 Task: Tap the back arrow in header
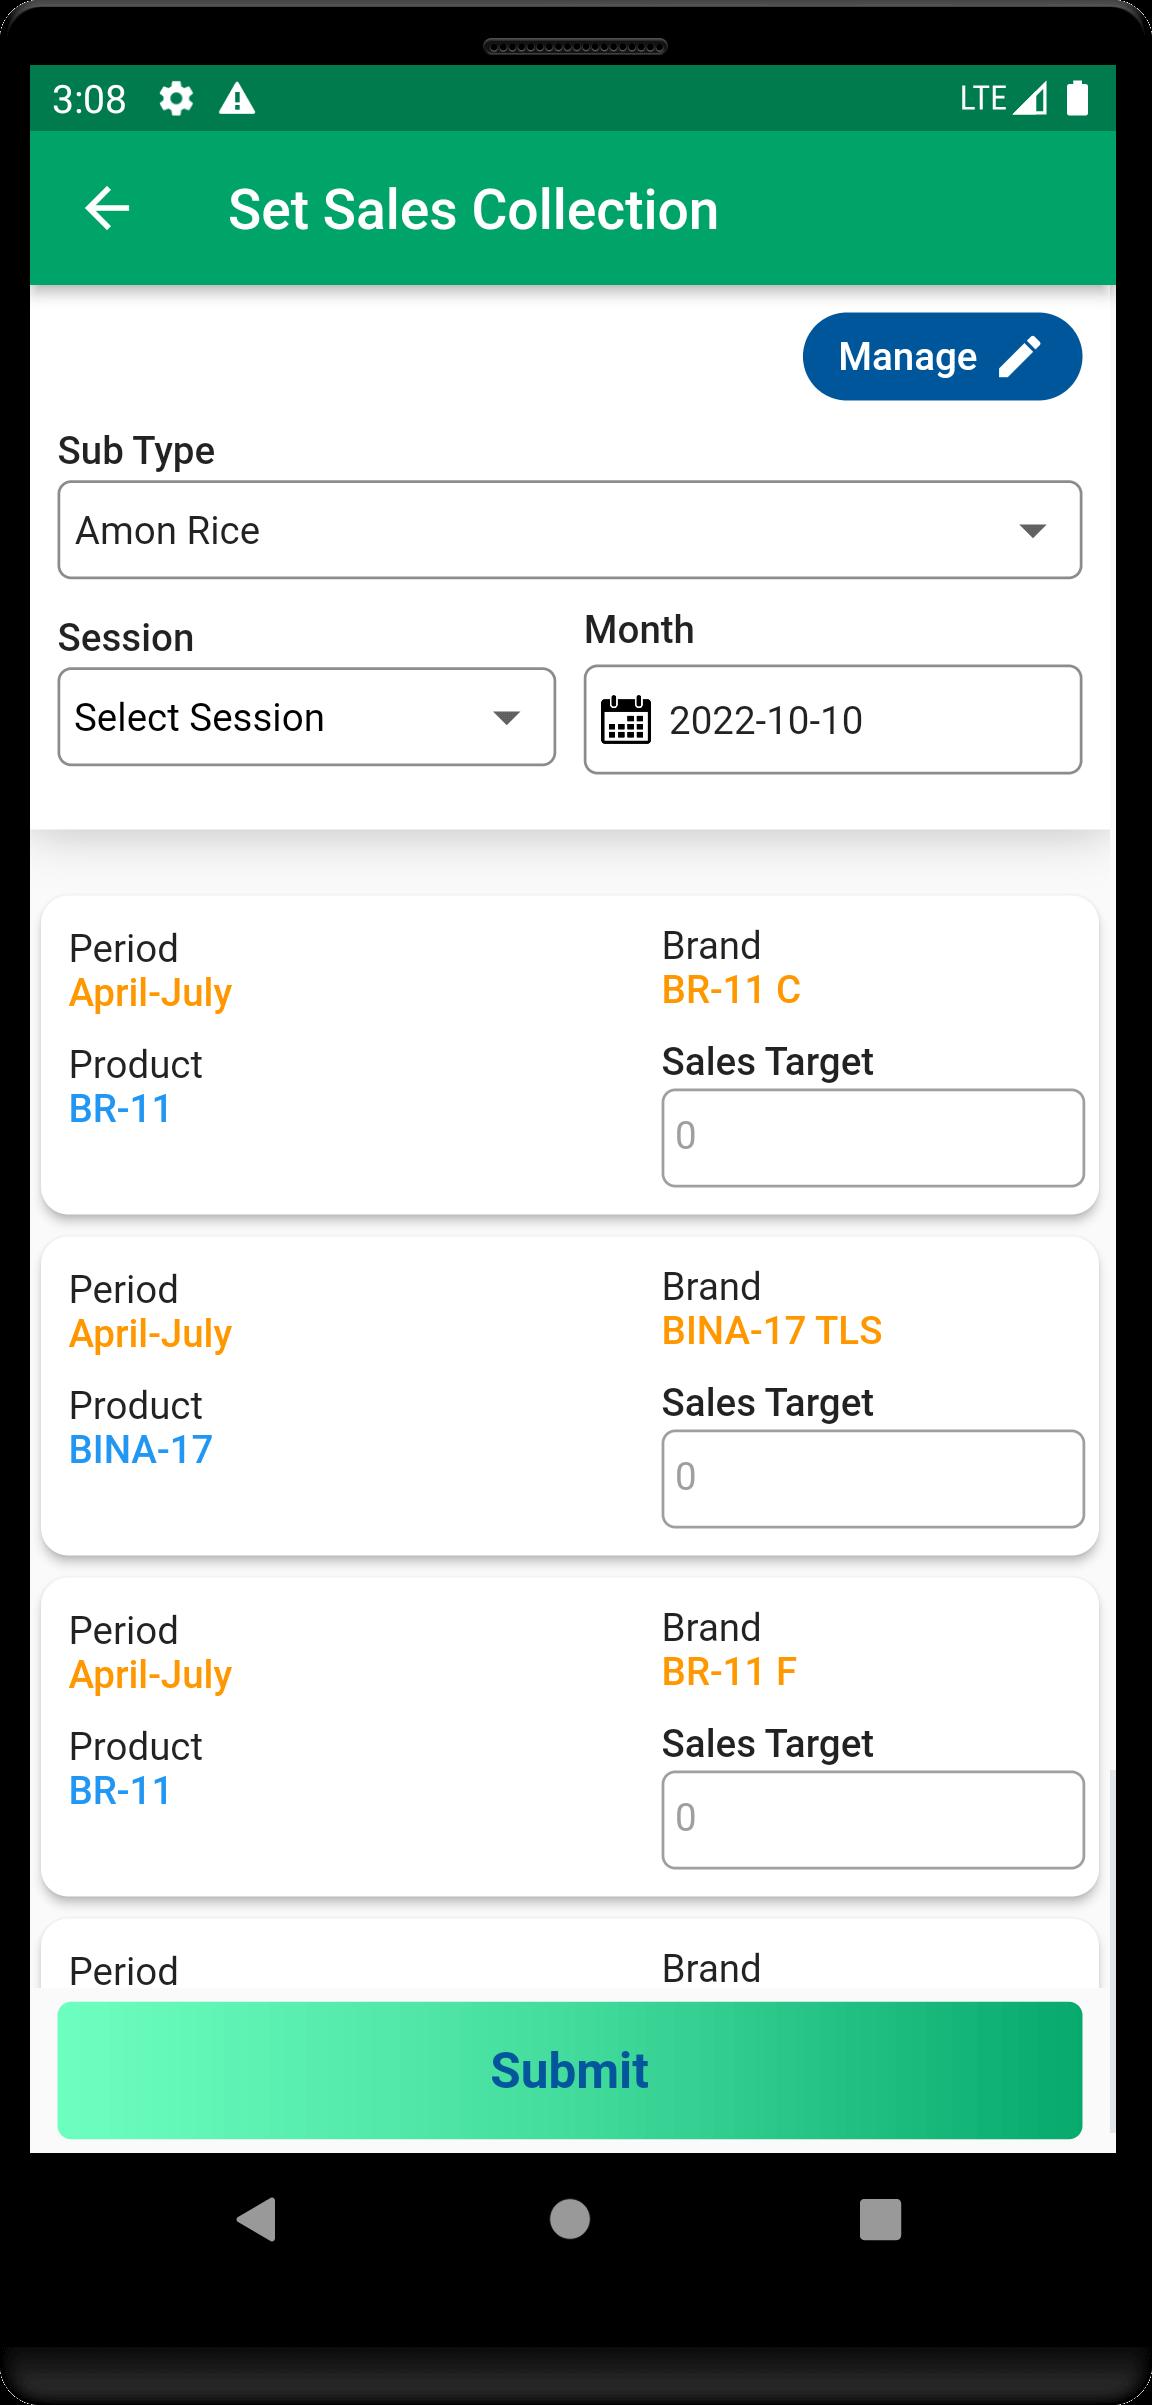point(107,209)
